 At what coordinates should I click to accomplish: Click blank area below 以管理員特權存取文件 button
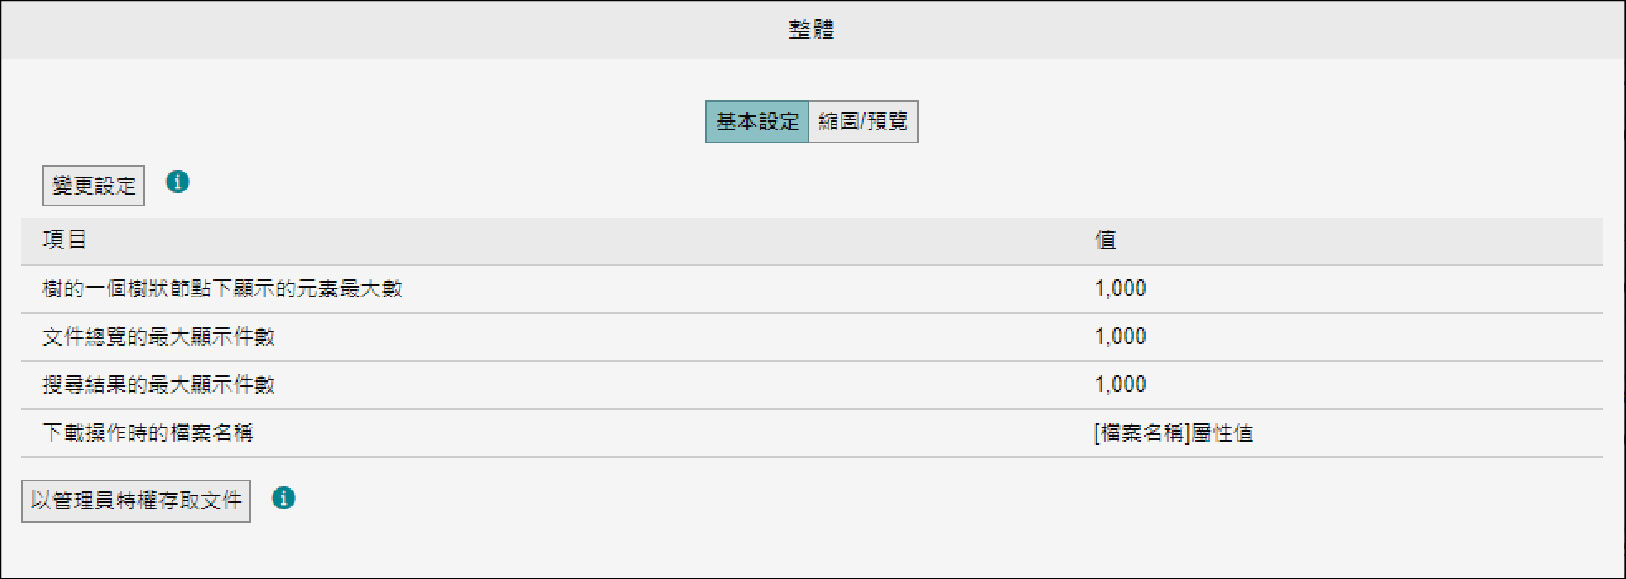point(136,550)
